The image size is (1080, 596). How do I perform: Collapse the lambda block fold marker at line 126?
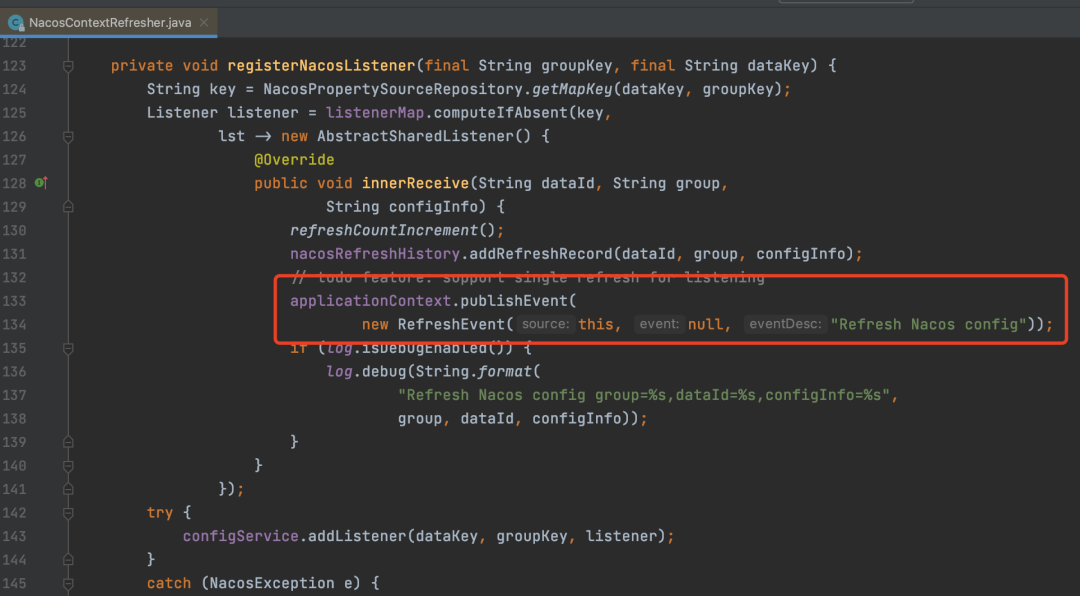68,136
